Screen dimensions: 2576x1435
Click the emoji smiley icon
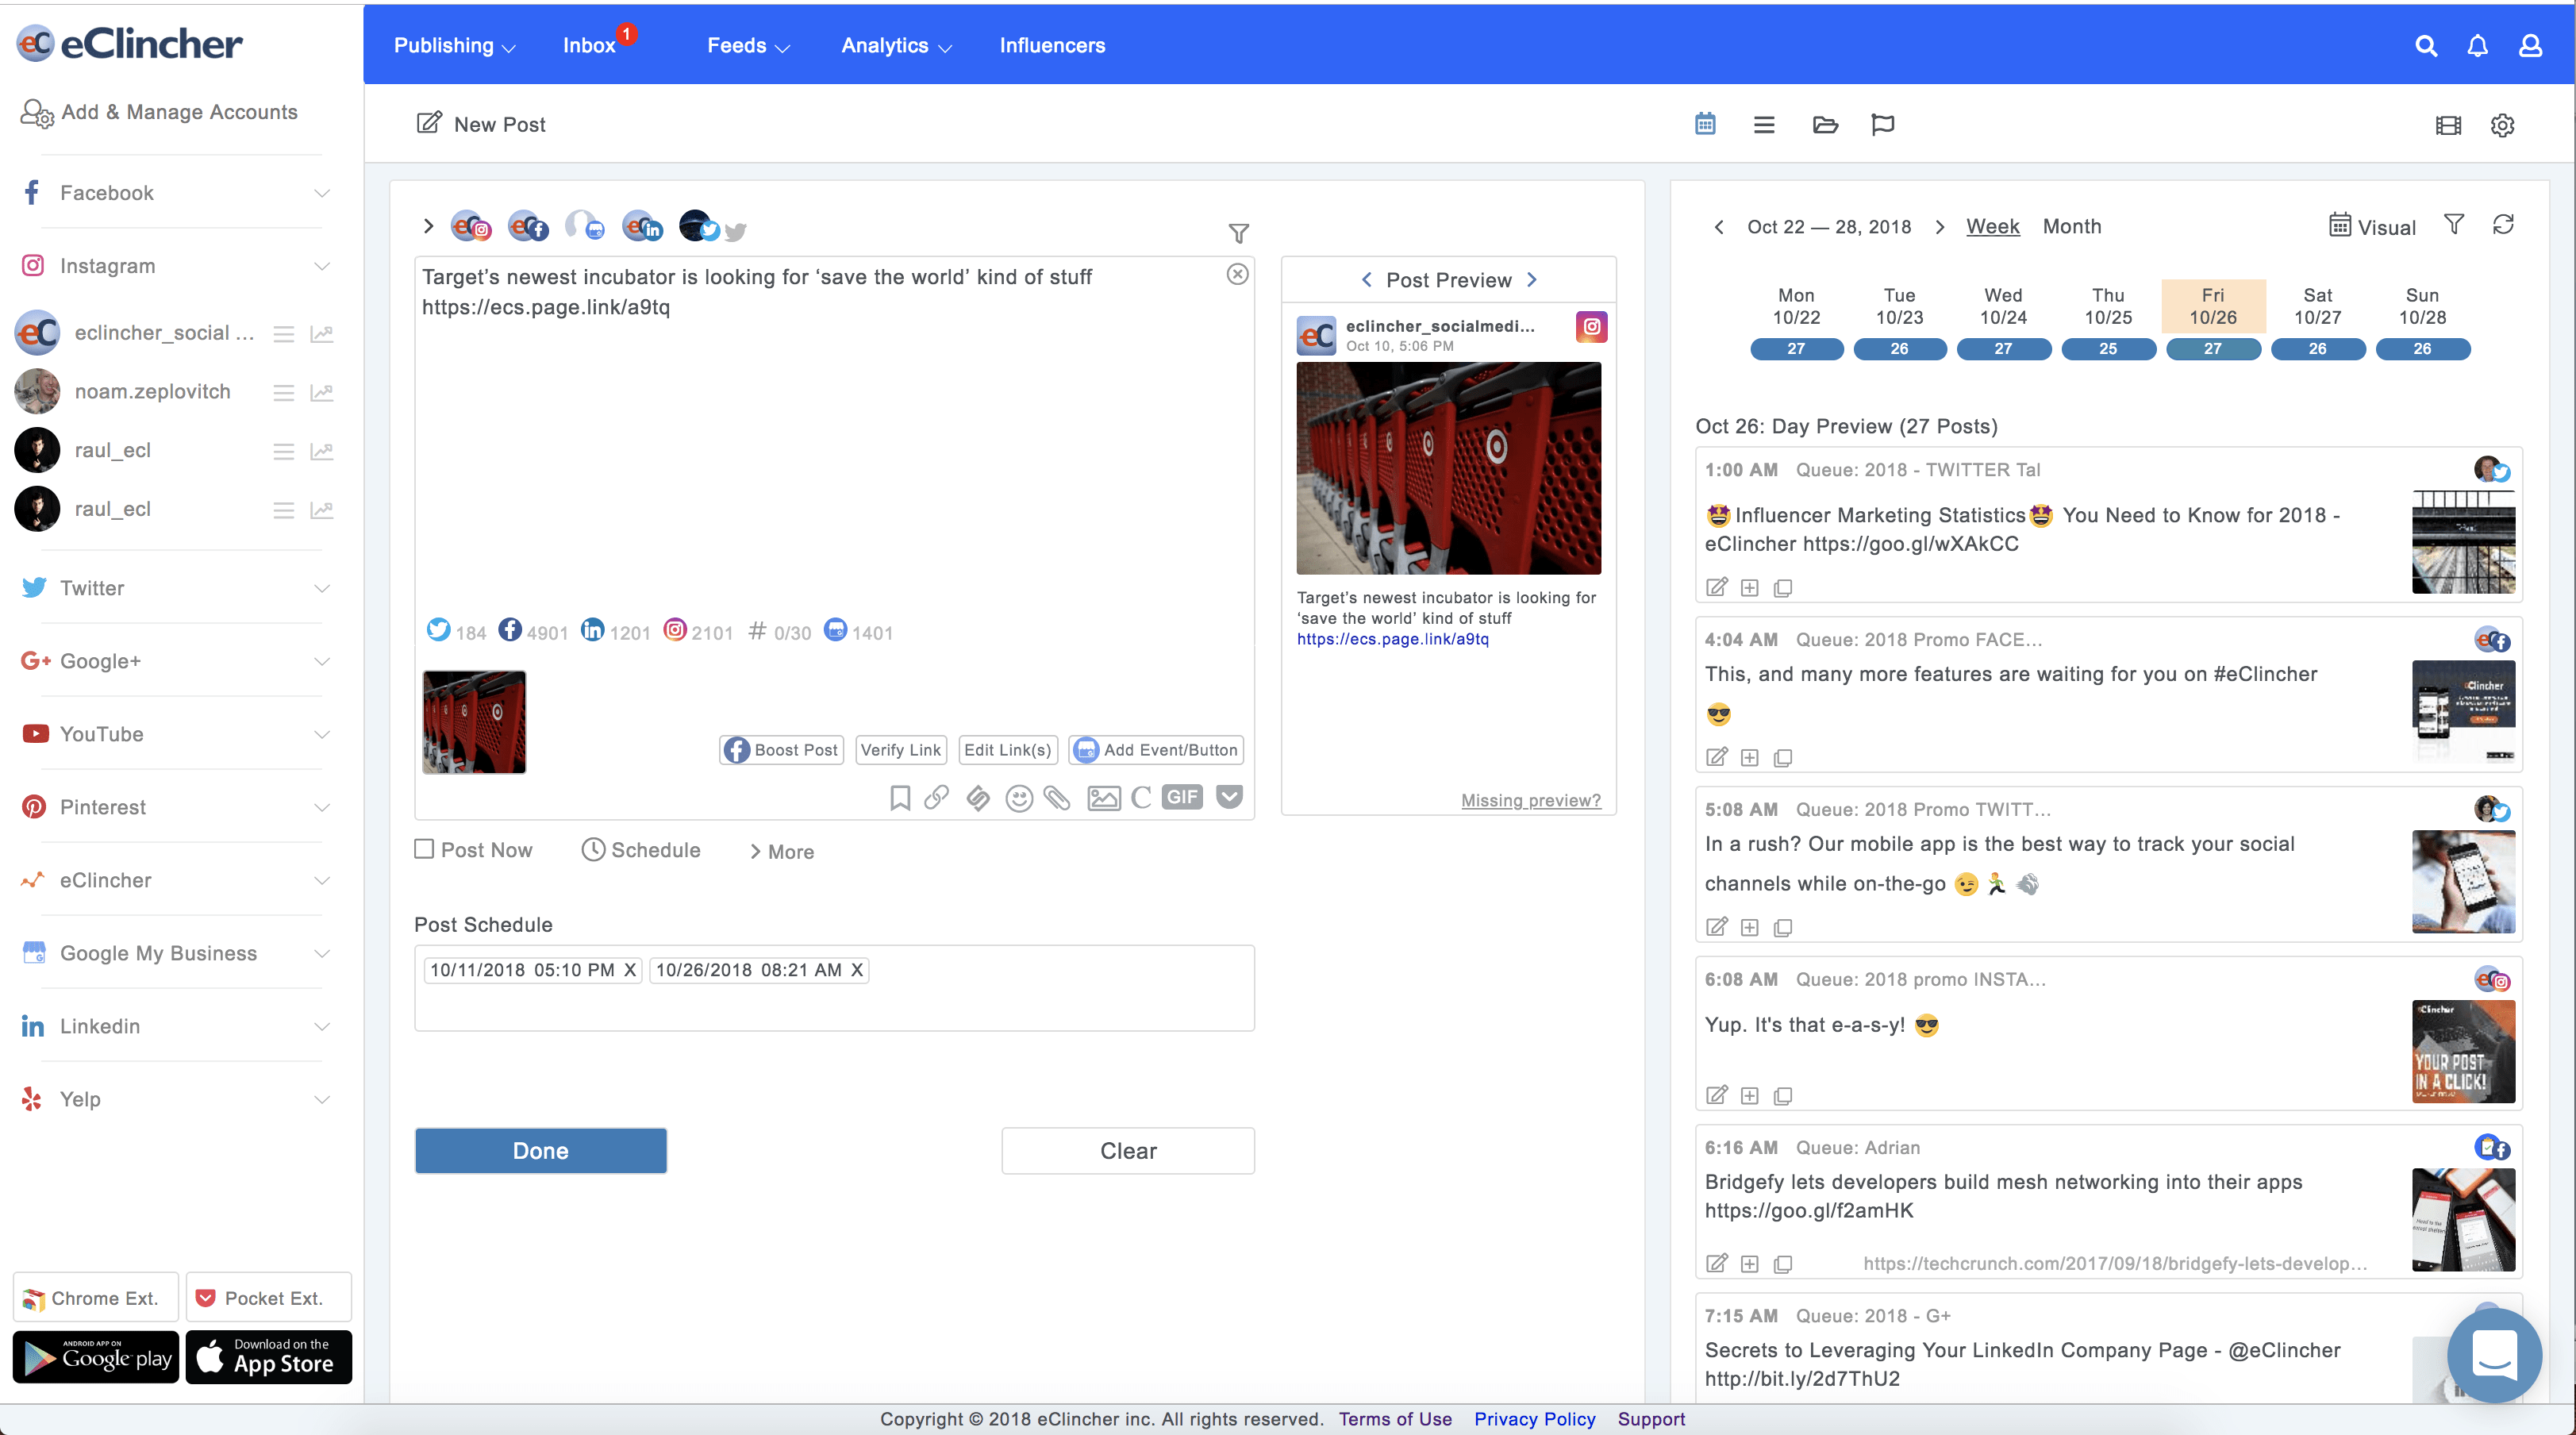(x=1019, y=798)
